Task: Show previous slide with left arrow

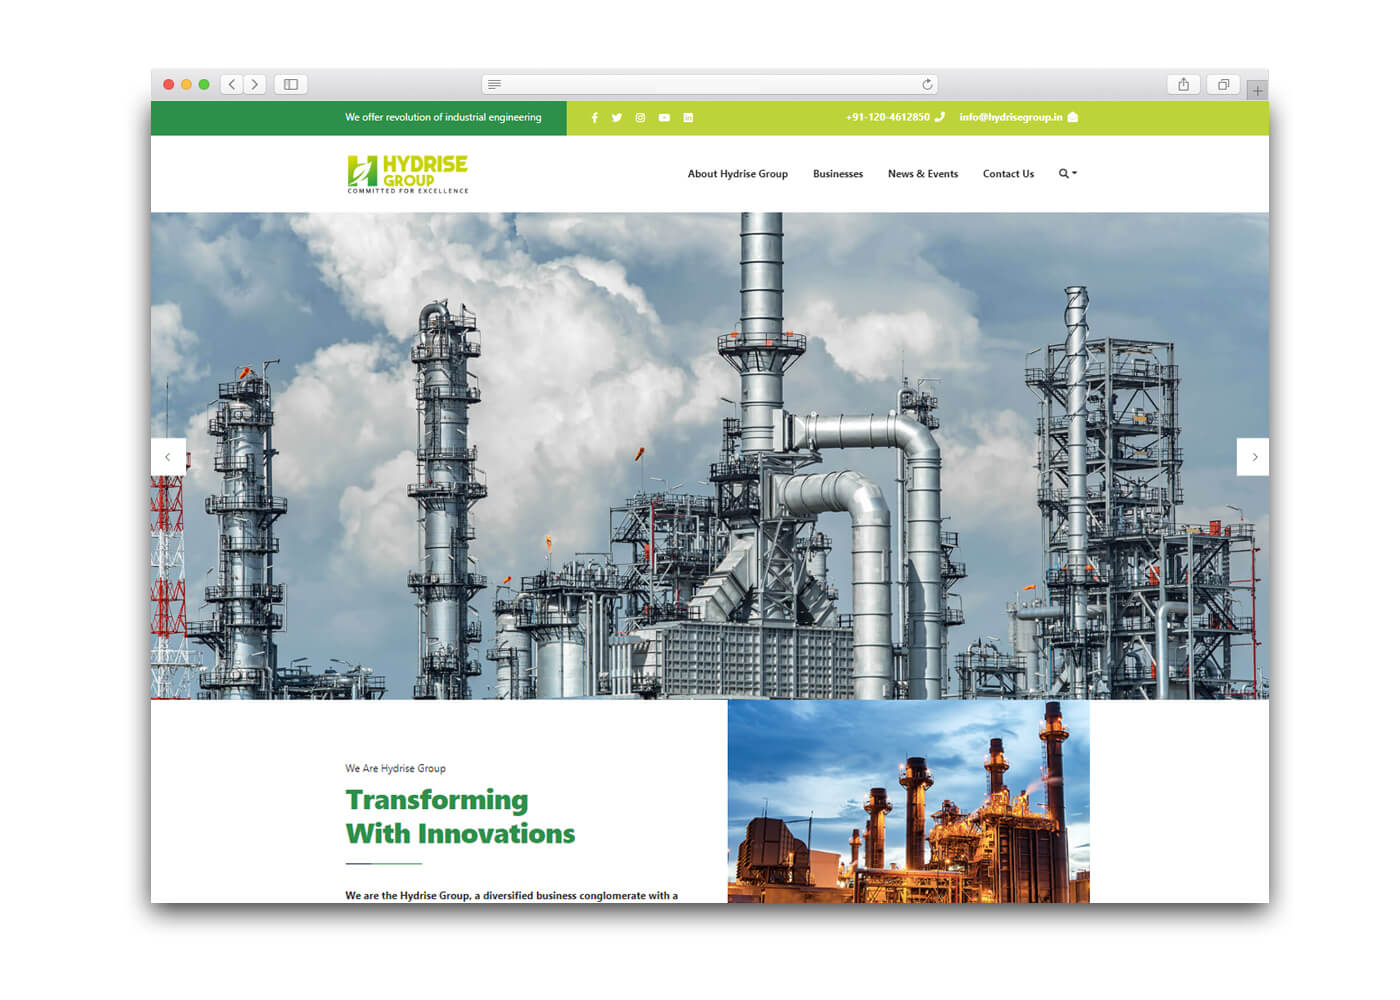Action: [168, 457]
